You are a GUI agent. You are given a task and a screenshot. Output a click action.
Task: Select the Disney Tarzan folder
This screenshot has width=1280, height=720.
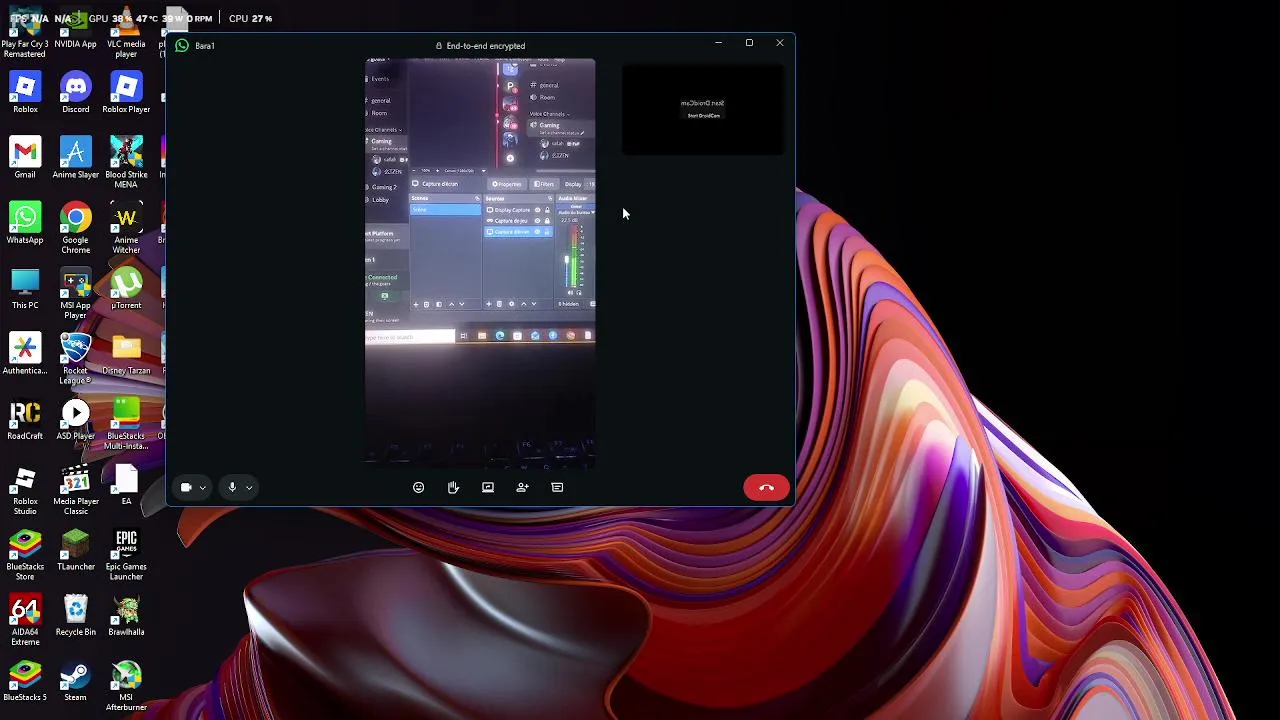click(x=126, y=354)
